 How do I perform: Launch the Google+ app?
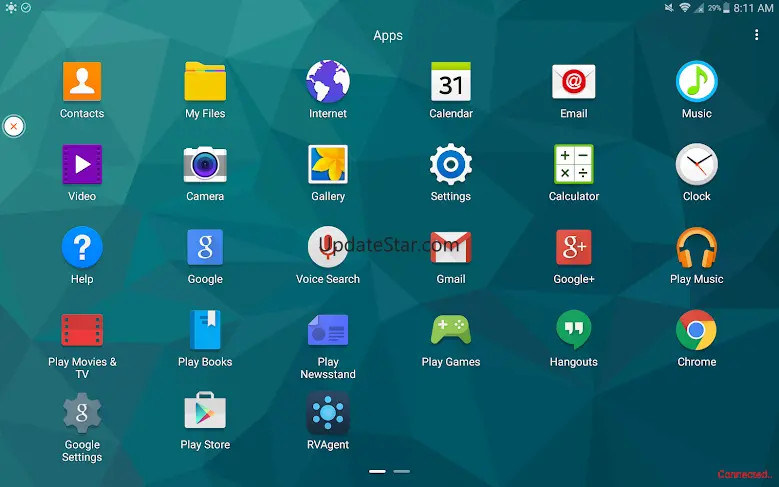[574, 247]
